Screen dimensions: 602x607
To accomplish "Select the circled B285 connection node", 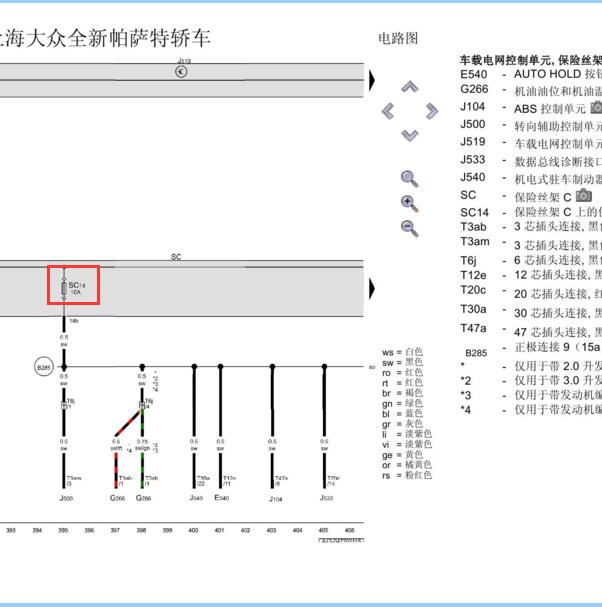I will [44, 367].
